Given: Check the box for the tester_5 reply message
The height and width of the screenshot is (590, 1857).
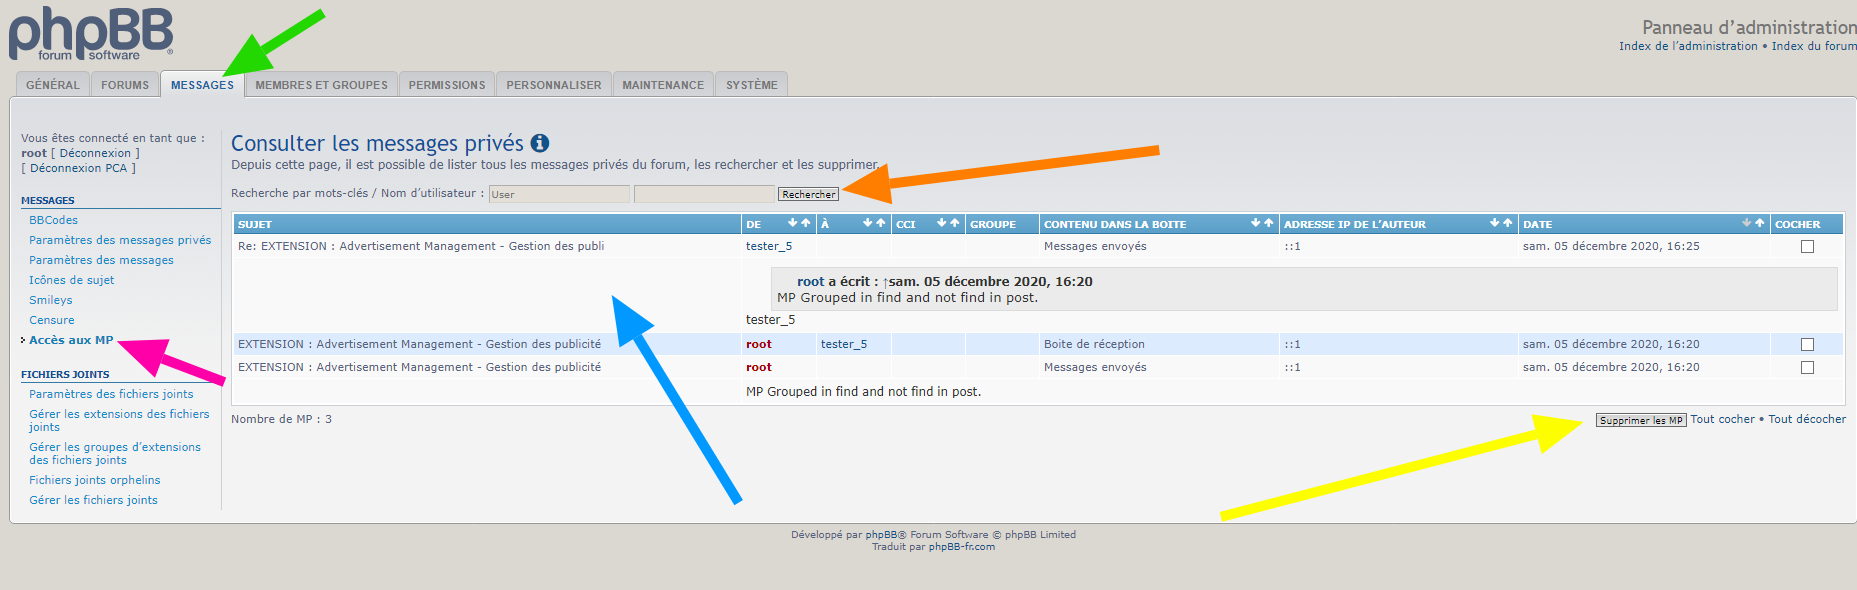Looking at the screenshot, I should [1807, 246].
